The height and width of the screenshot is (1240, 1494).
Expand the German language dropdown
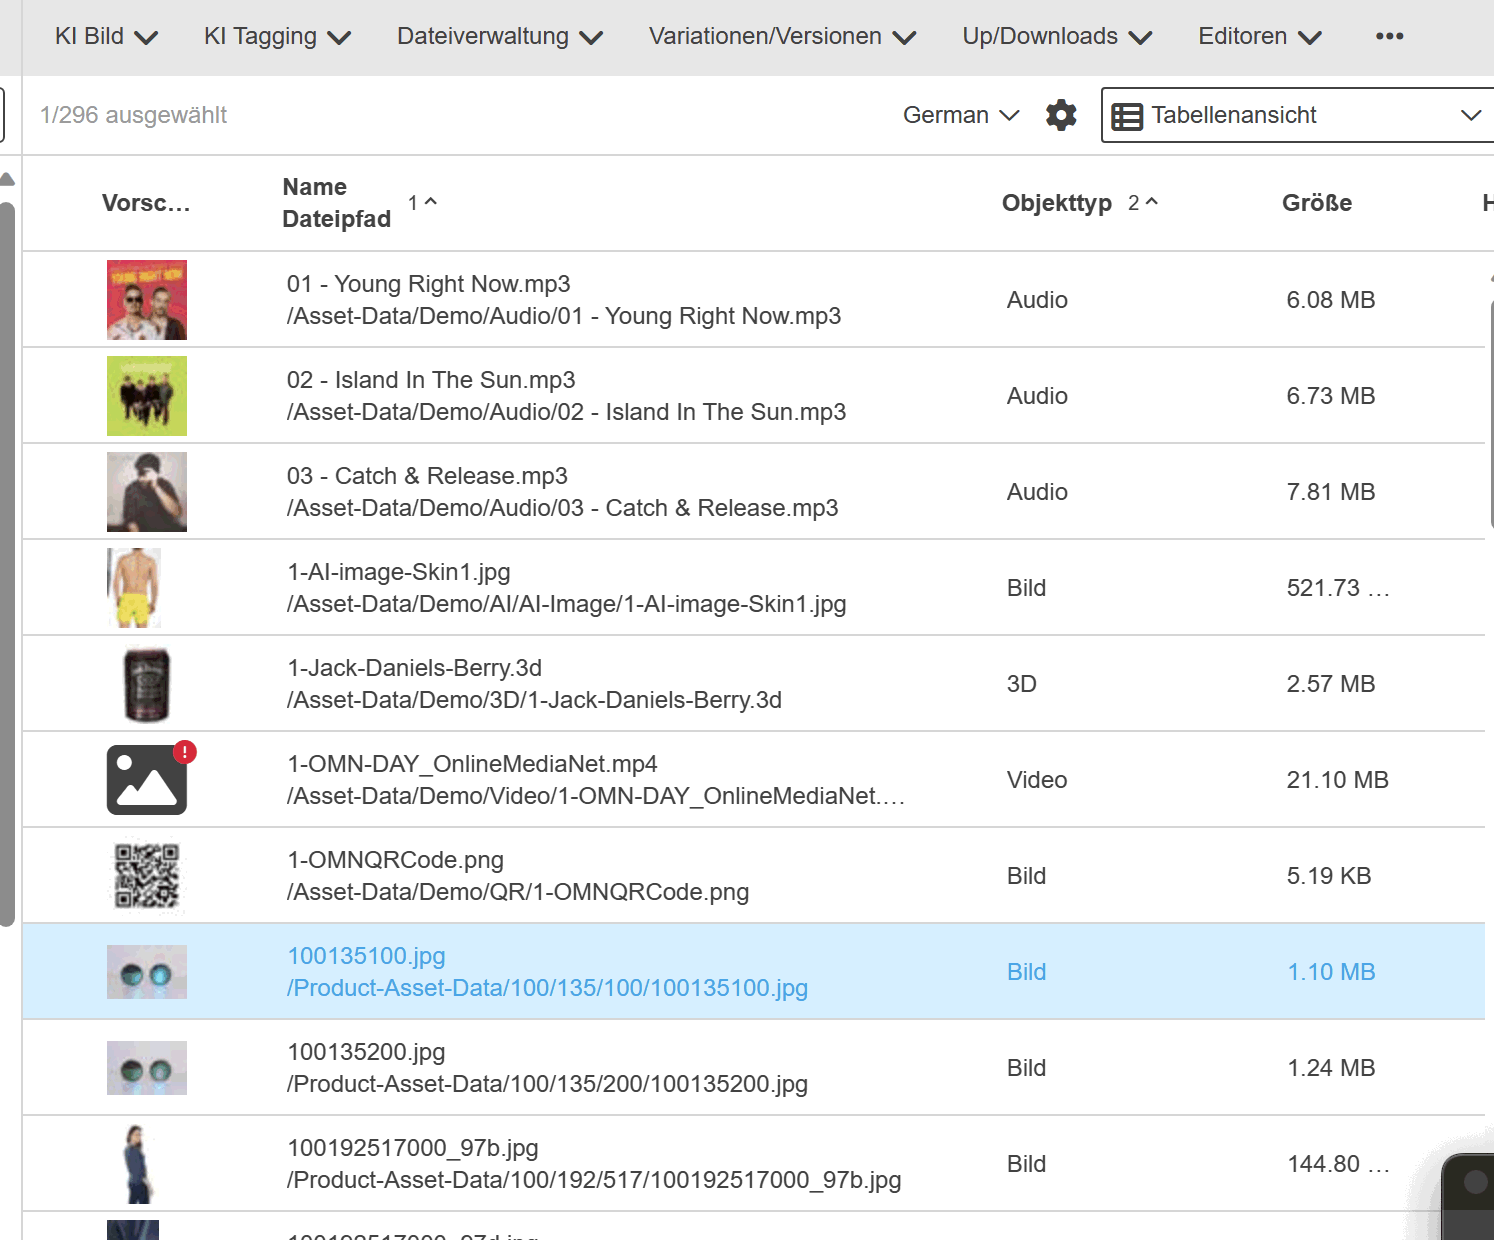(960, 115)
